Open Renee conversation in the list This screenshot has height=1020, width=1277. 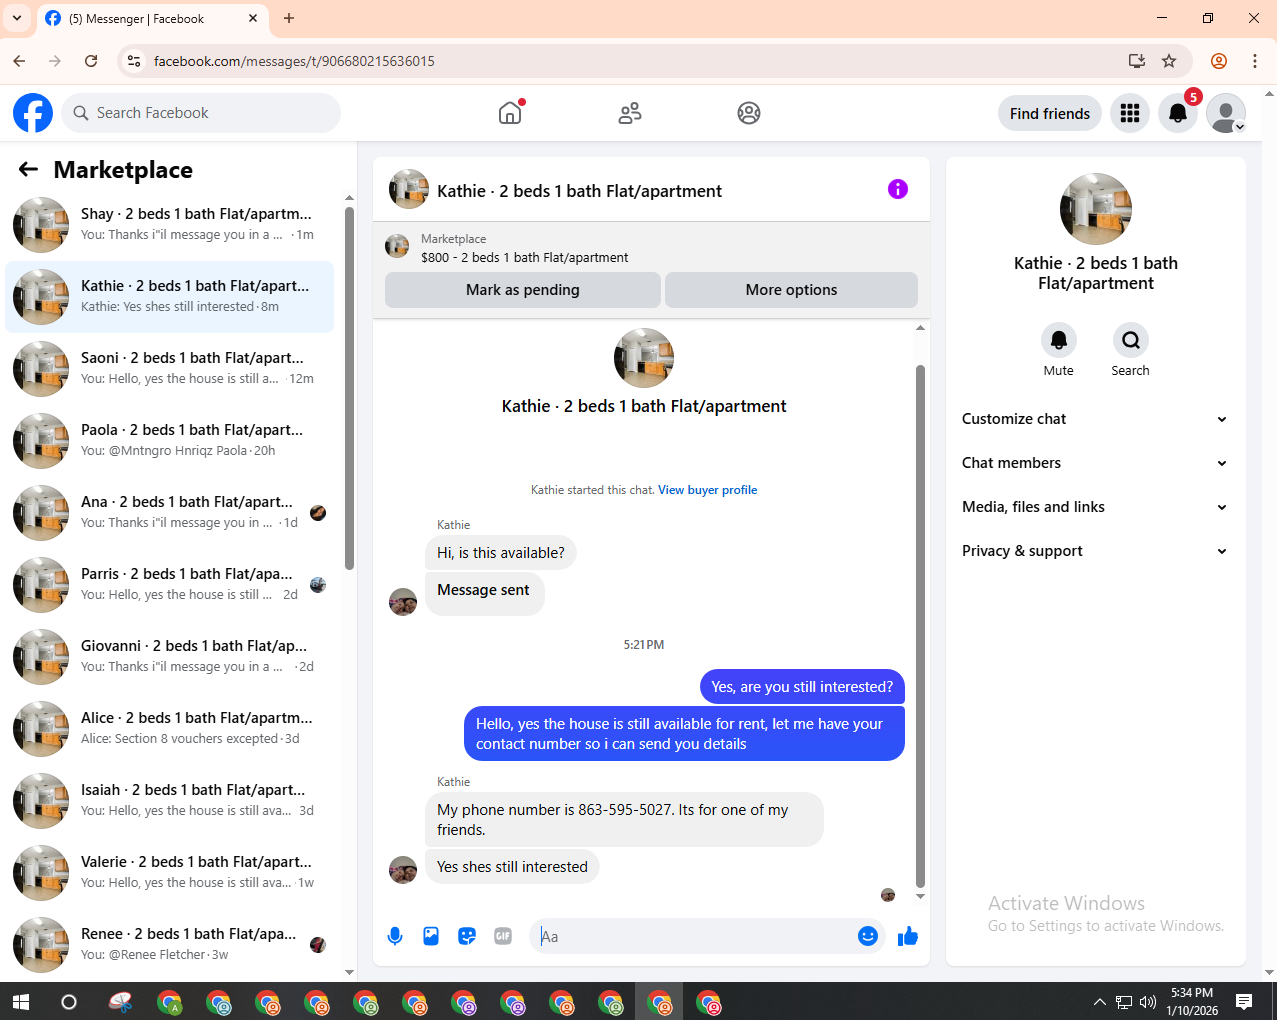click(x=170, y=945)
